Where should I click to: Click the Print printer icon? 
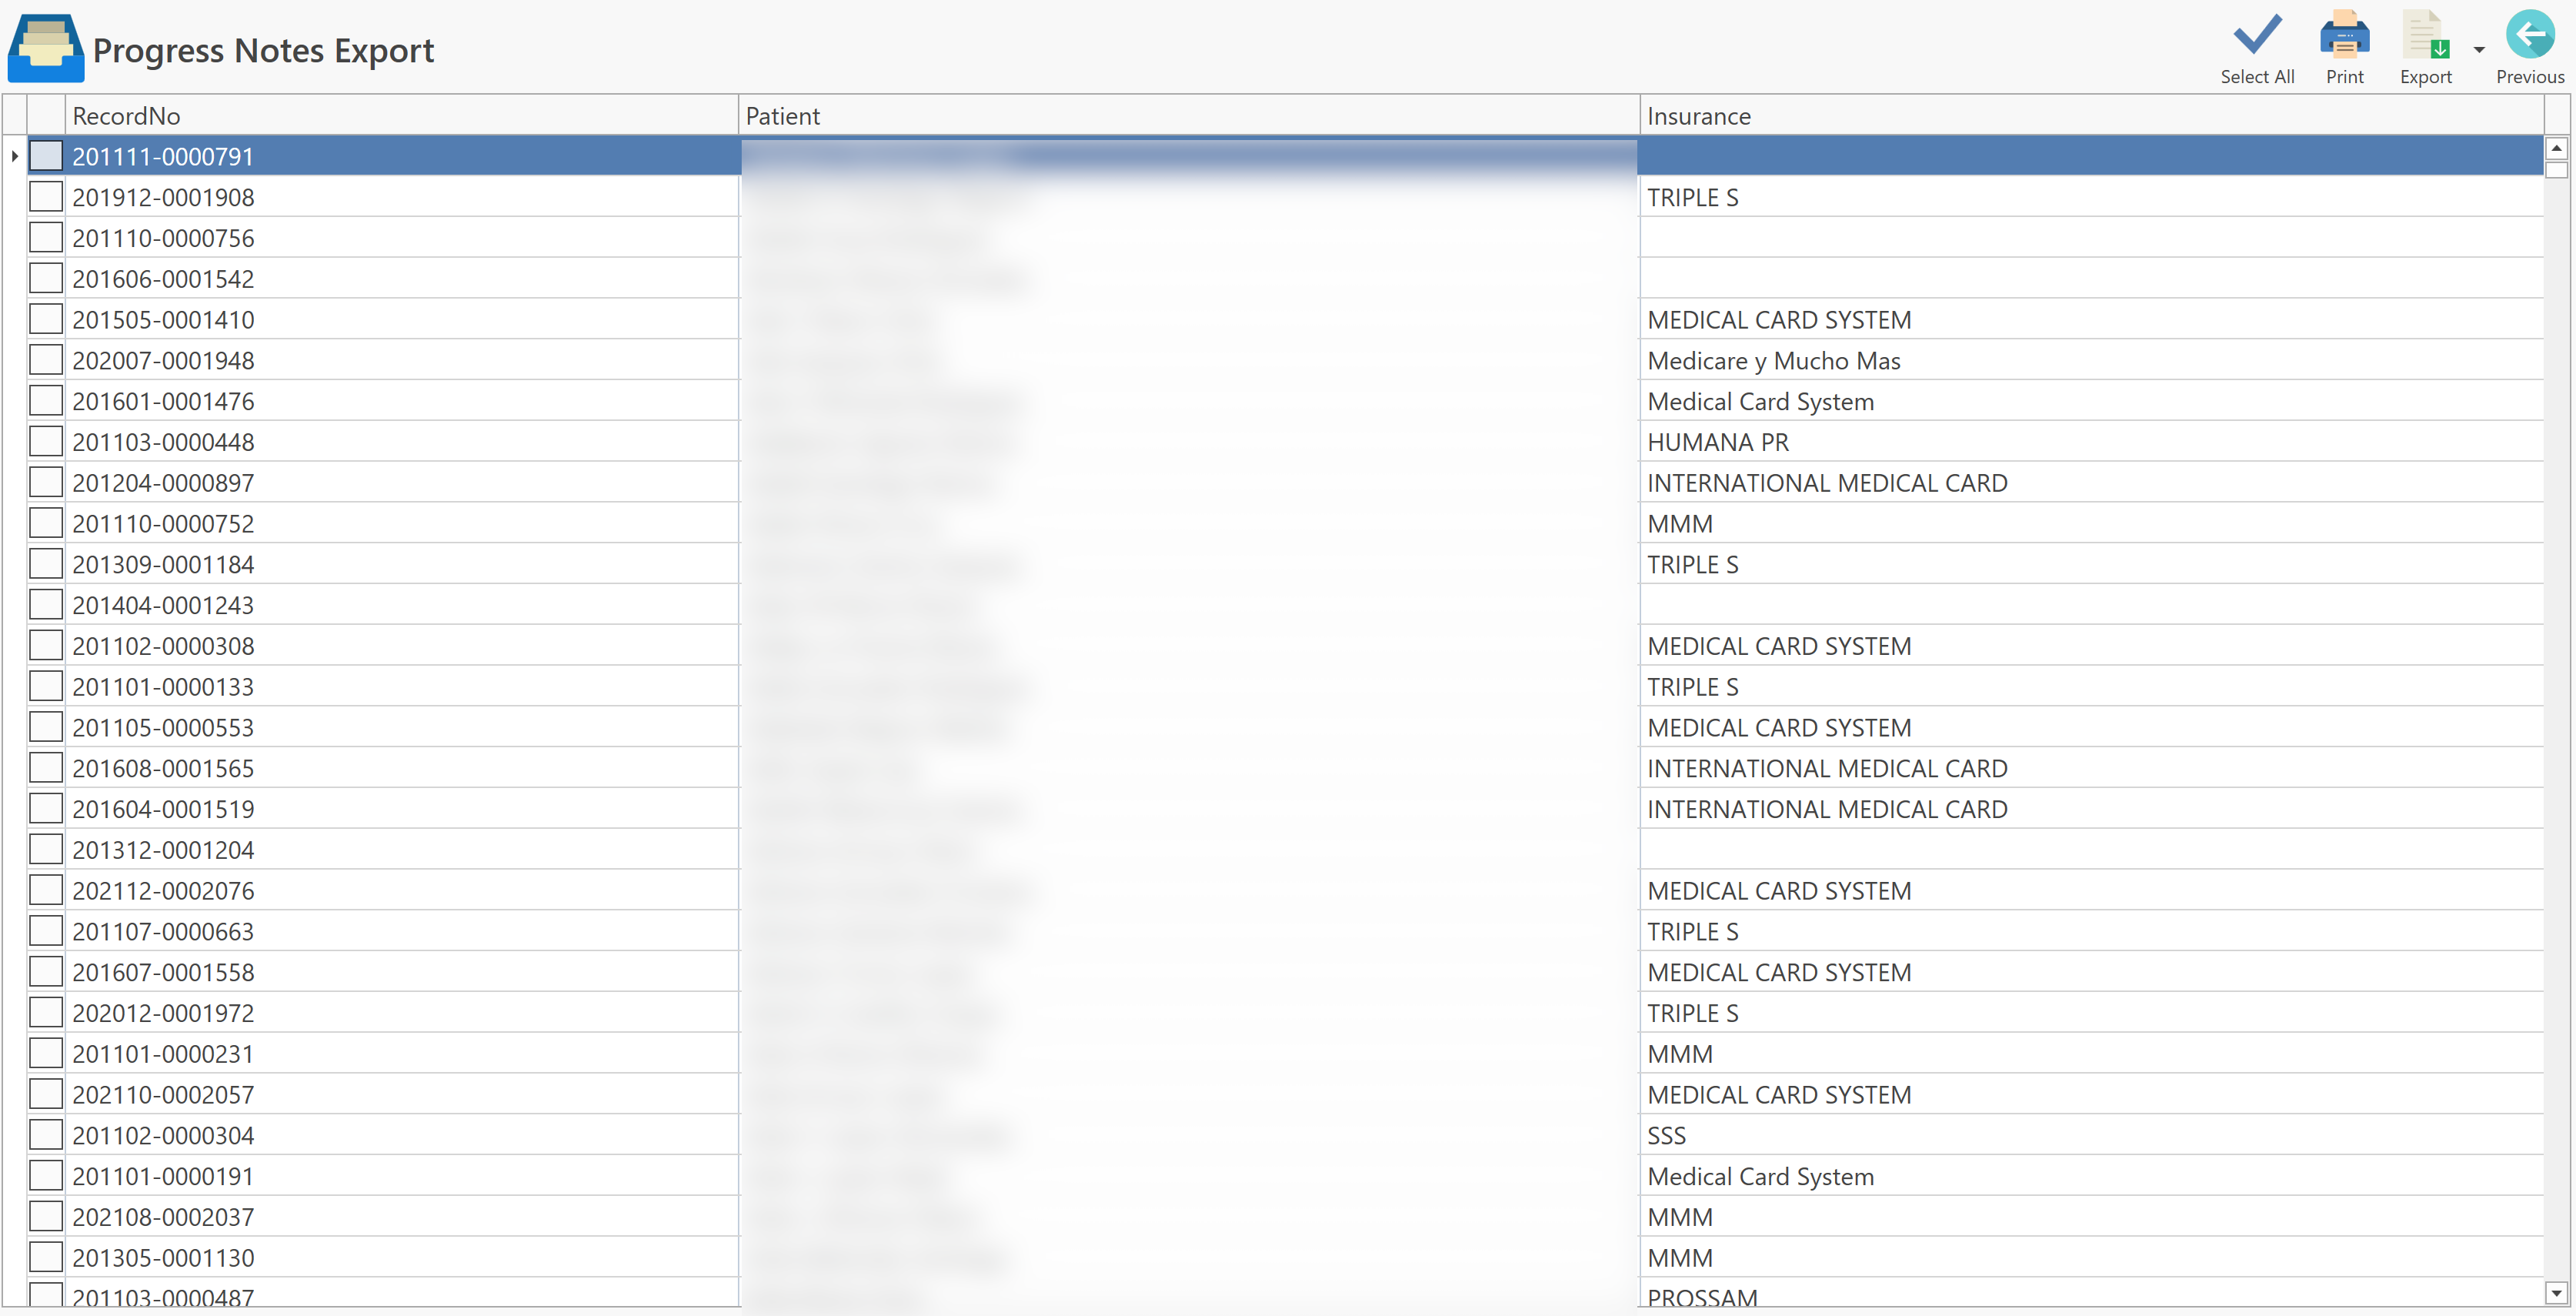(x=2344, y=36)
